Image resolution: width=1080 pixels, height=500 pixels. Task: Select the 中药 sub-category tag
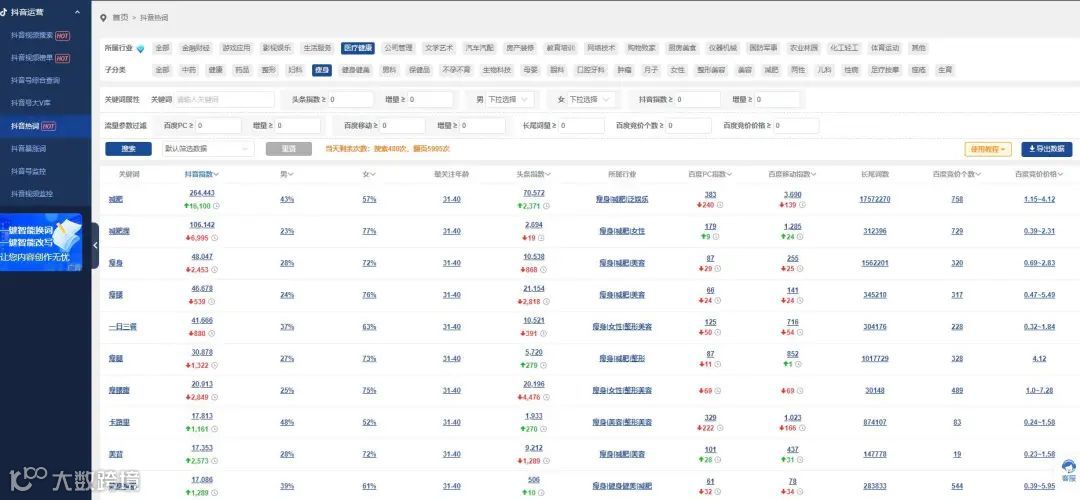[x=189, y=70]
